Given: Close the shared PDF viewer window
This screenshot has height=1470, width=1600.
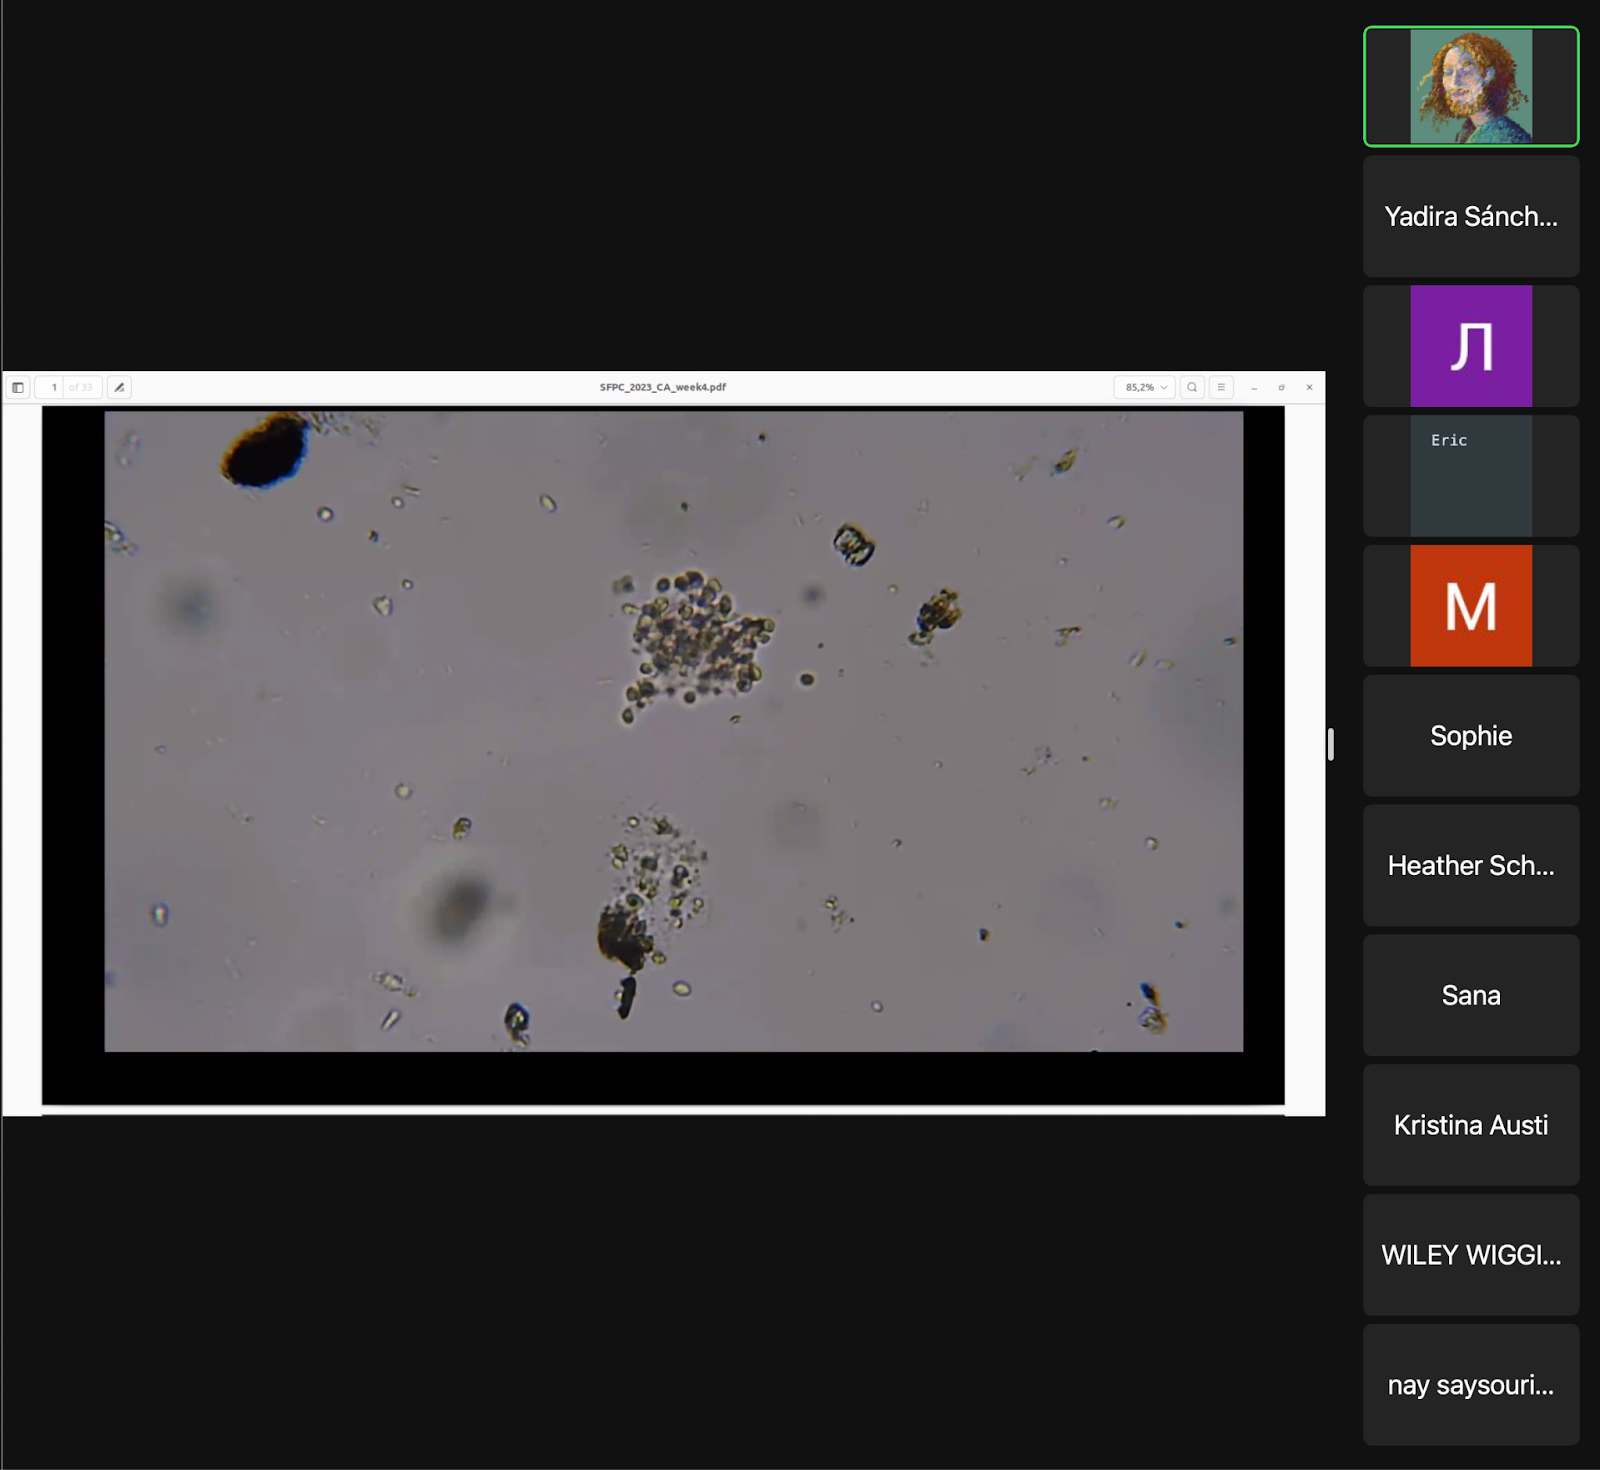Looking at the screenshot, I should click(x=1309, y=387).
